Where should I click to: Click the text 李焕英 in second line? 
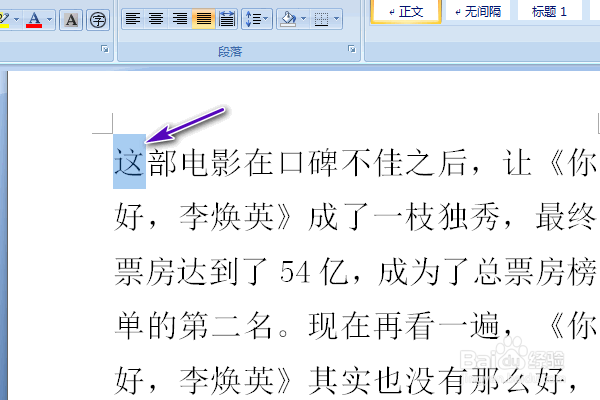coord(227,217)
